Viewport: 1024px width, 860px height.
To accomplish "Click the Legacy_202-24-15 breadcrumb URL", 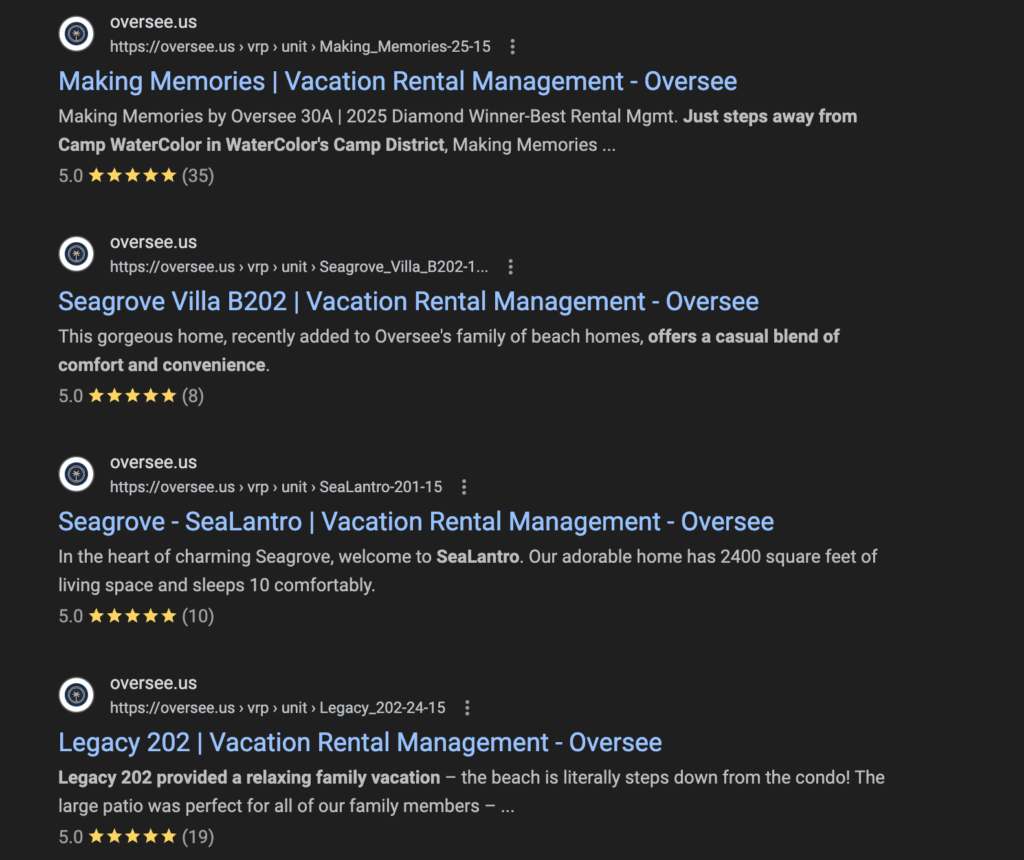I will 278,707.
